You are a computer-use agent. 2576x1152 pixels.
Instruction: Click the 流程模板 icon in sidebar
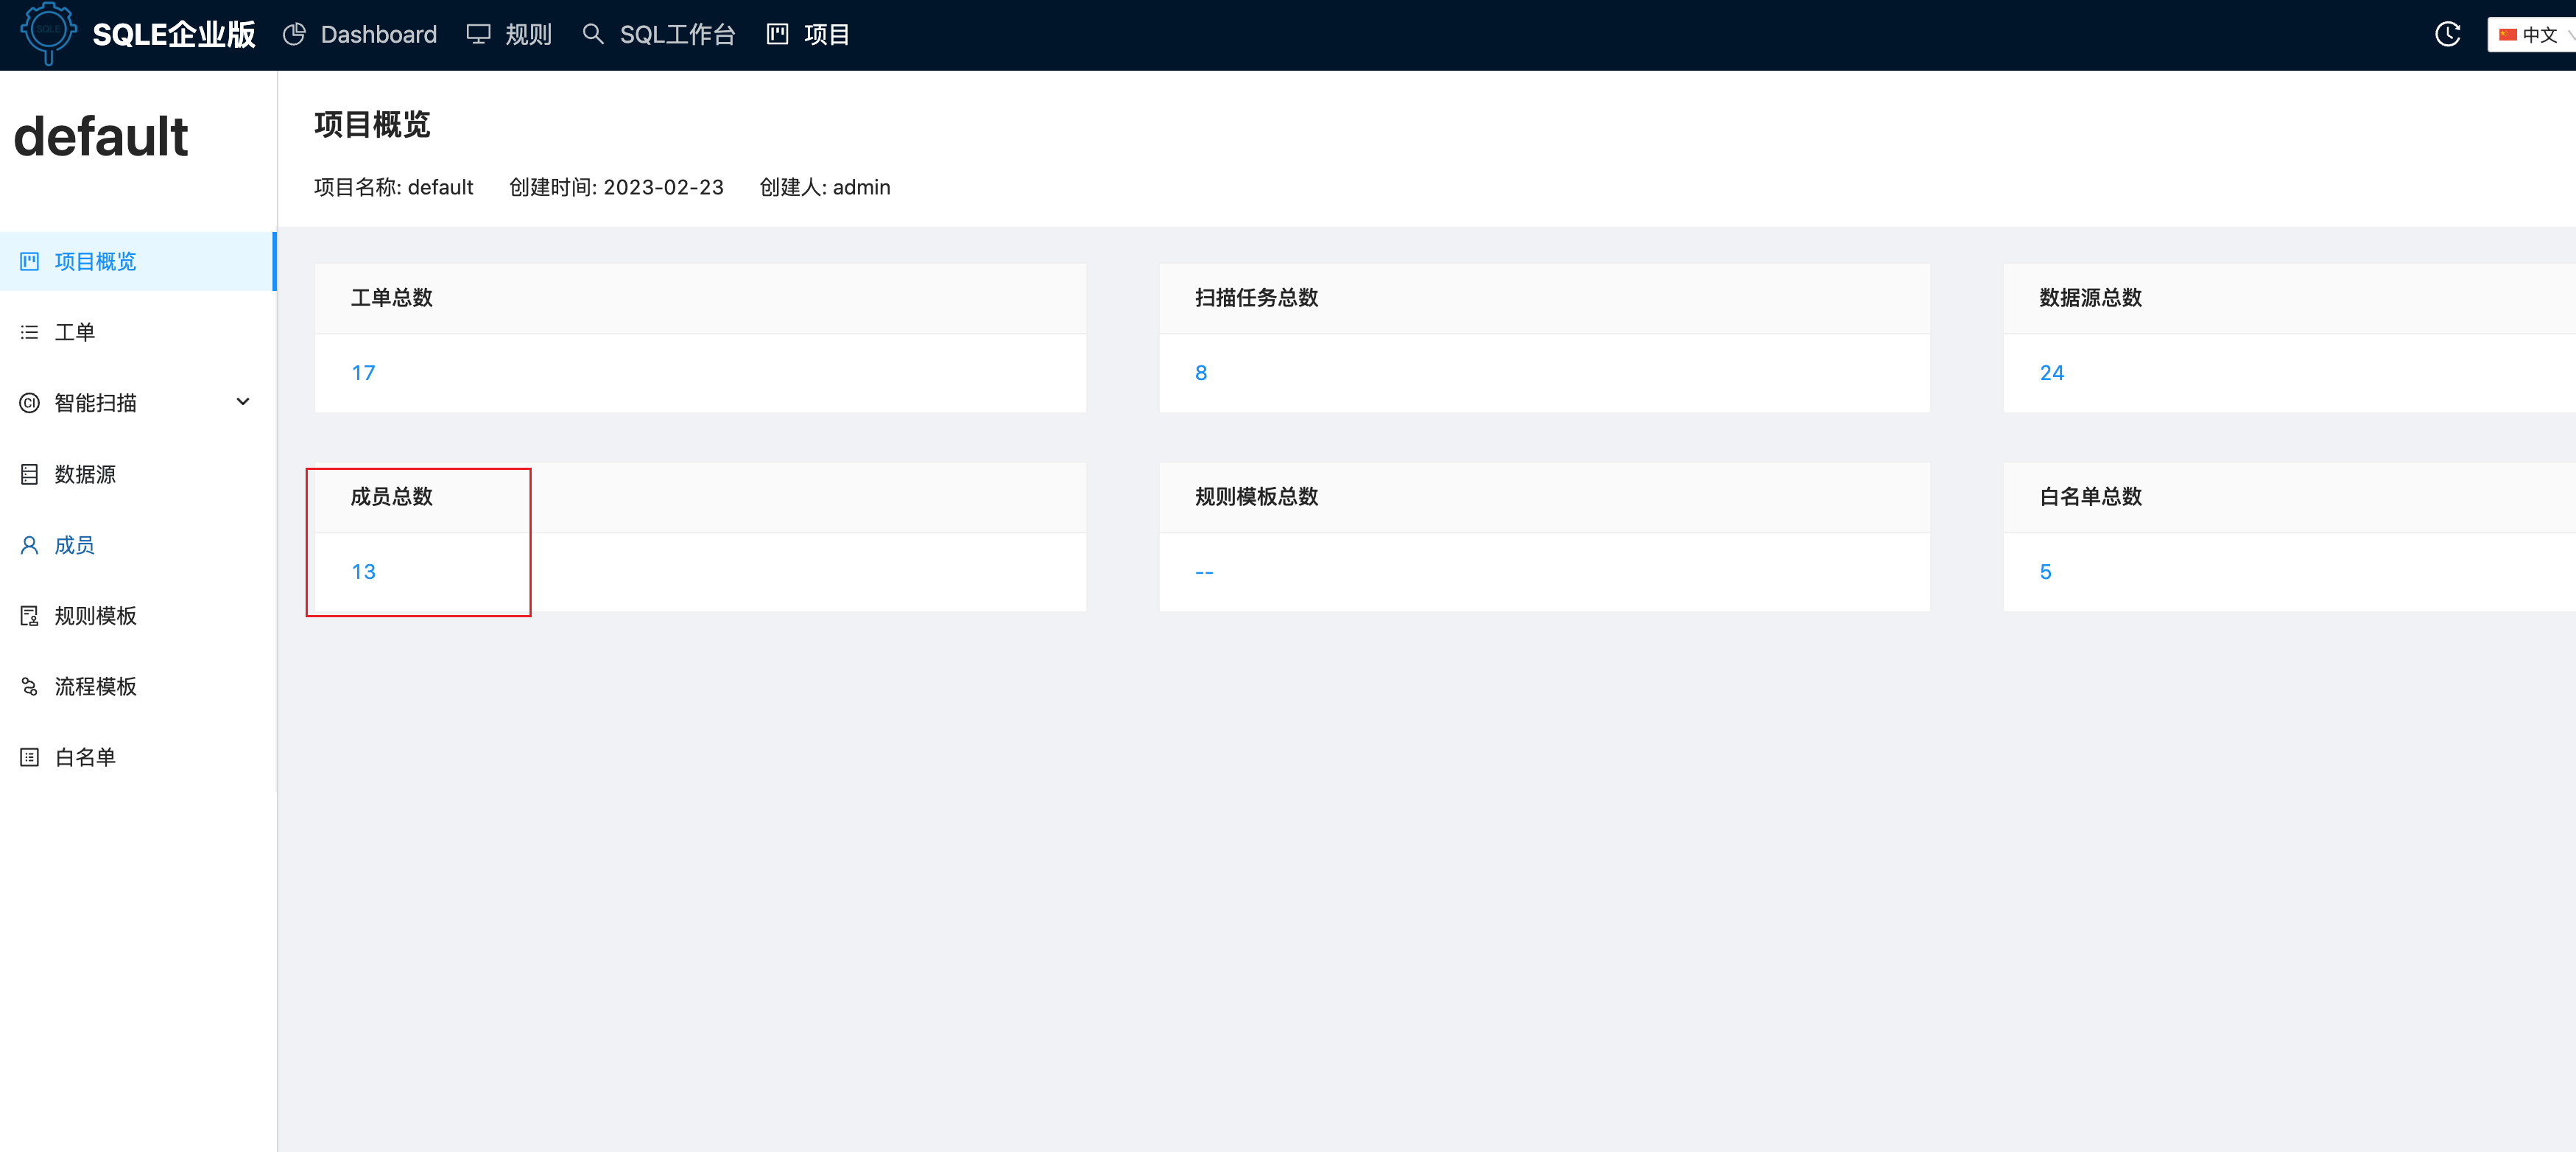click(x=29, y=687)
